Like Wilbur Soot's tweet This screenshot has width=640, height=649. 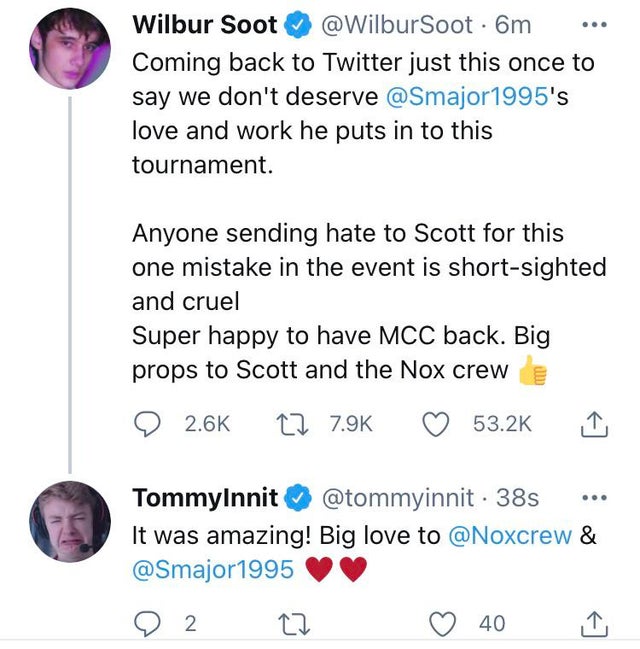[436, 424]
